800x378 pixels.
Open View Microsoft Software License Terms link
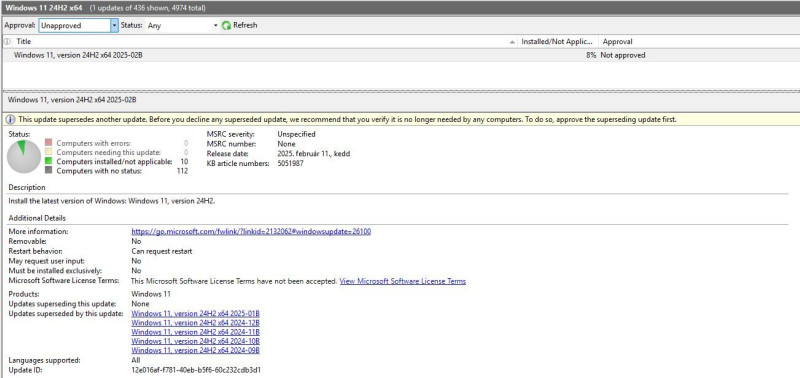click(x=403, y=281)
